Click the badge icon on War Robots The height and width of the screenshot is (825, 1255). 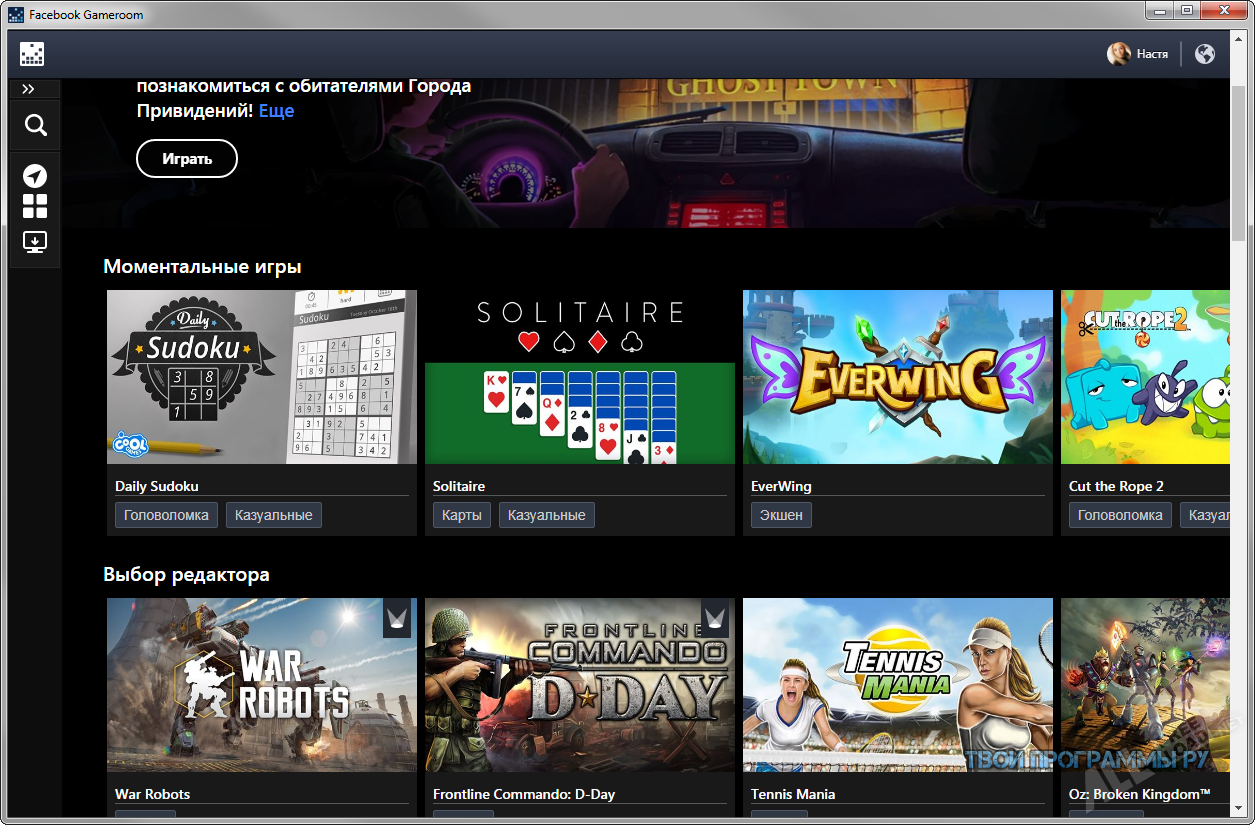399,619
